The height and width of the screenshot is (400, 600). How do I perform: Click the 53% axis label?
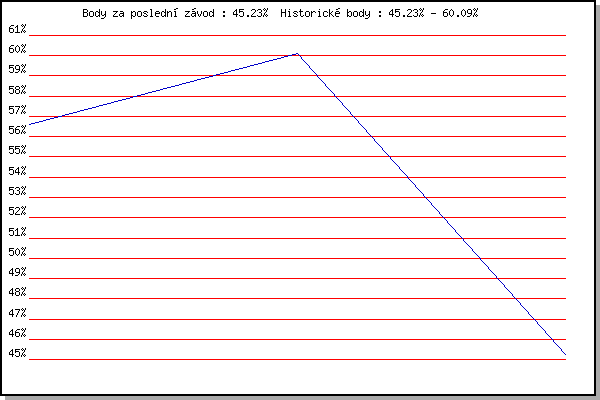(17, 191)
